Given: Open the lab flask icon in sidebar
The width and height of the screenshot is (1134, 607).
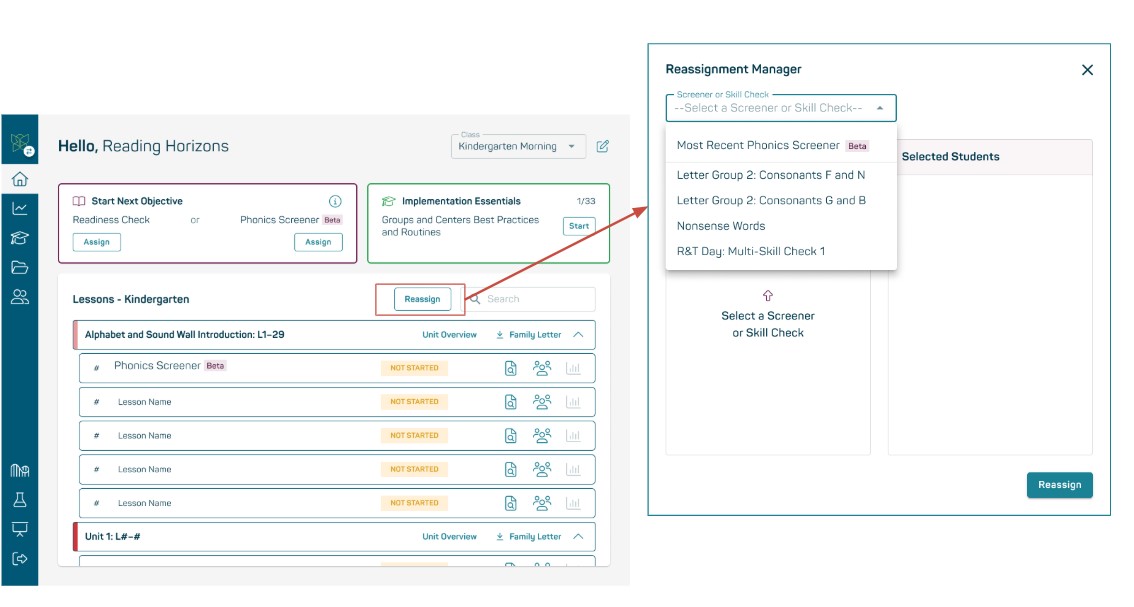Looking at the screenshot, I should click(20, 500).
